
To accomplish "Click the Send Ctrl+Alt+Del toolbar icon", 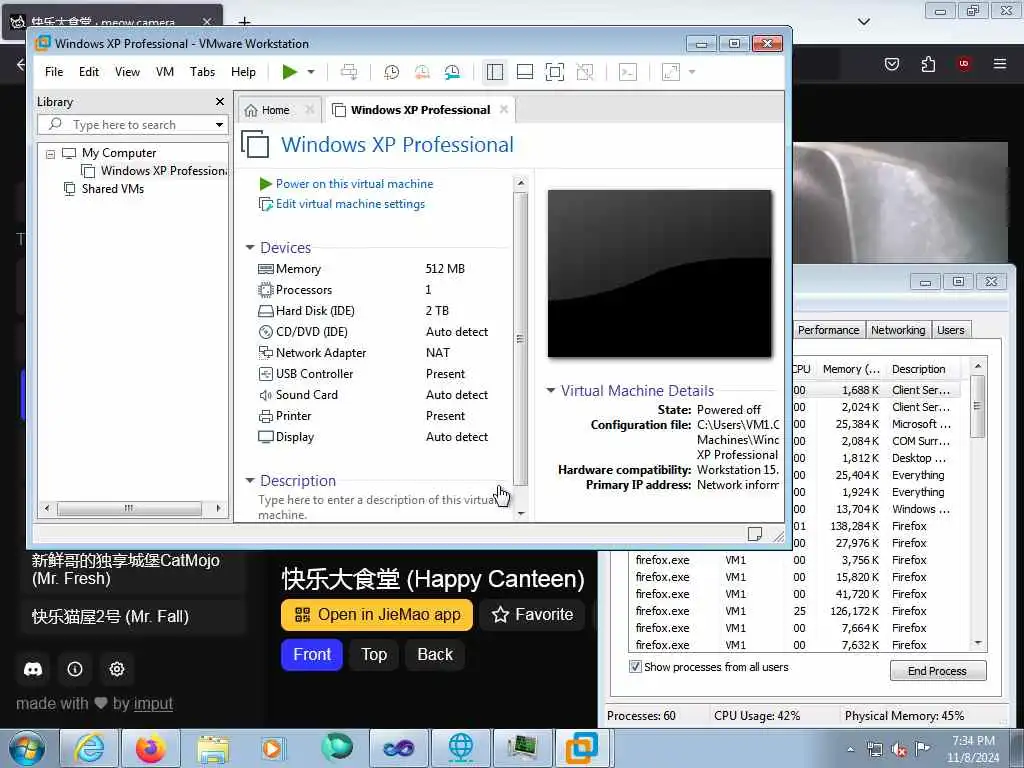I will pyautogui.click(x=349, y=72).
